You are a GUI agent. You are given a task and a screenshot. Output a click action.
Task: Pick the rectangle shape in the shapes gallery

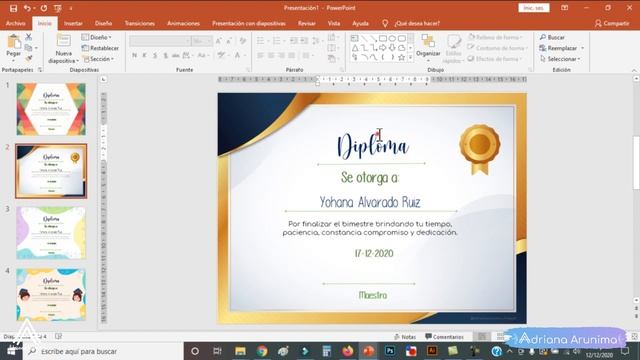point(382,38)
